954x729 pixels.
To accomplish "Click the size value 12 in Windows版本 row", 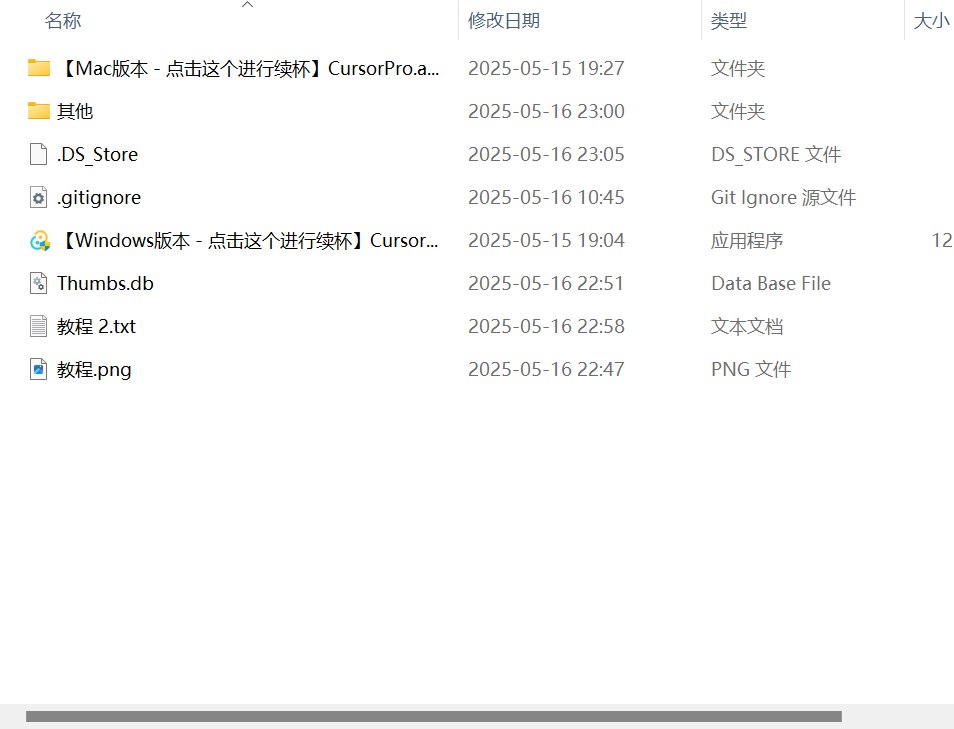I will tap(942, 240).
